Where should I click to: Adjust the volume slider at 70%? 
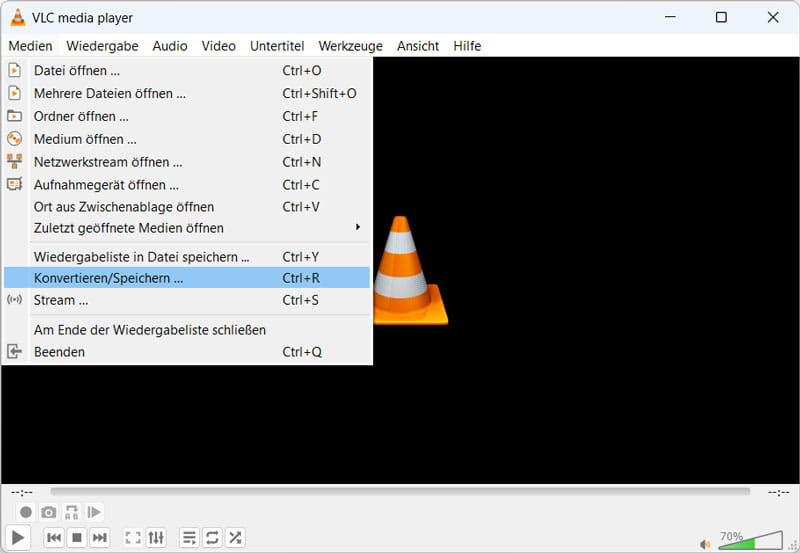[x=751, y=540]
